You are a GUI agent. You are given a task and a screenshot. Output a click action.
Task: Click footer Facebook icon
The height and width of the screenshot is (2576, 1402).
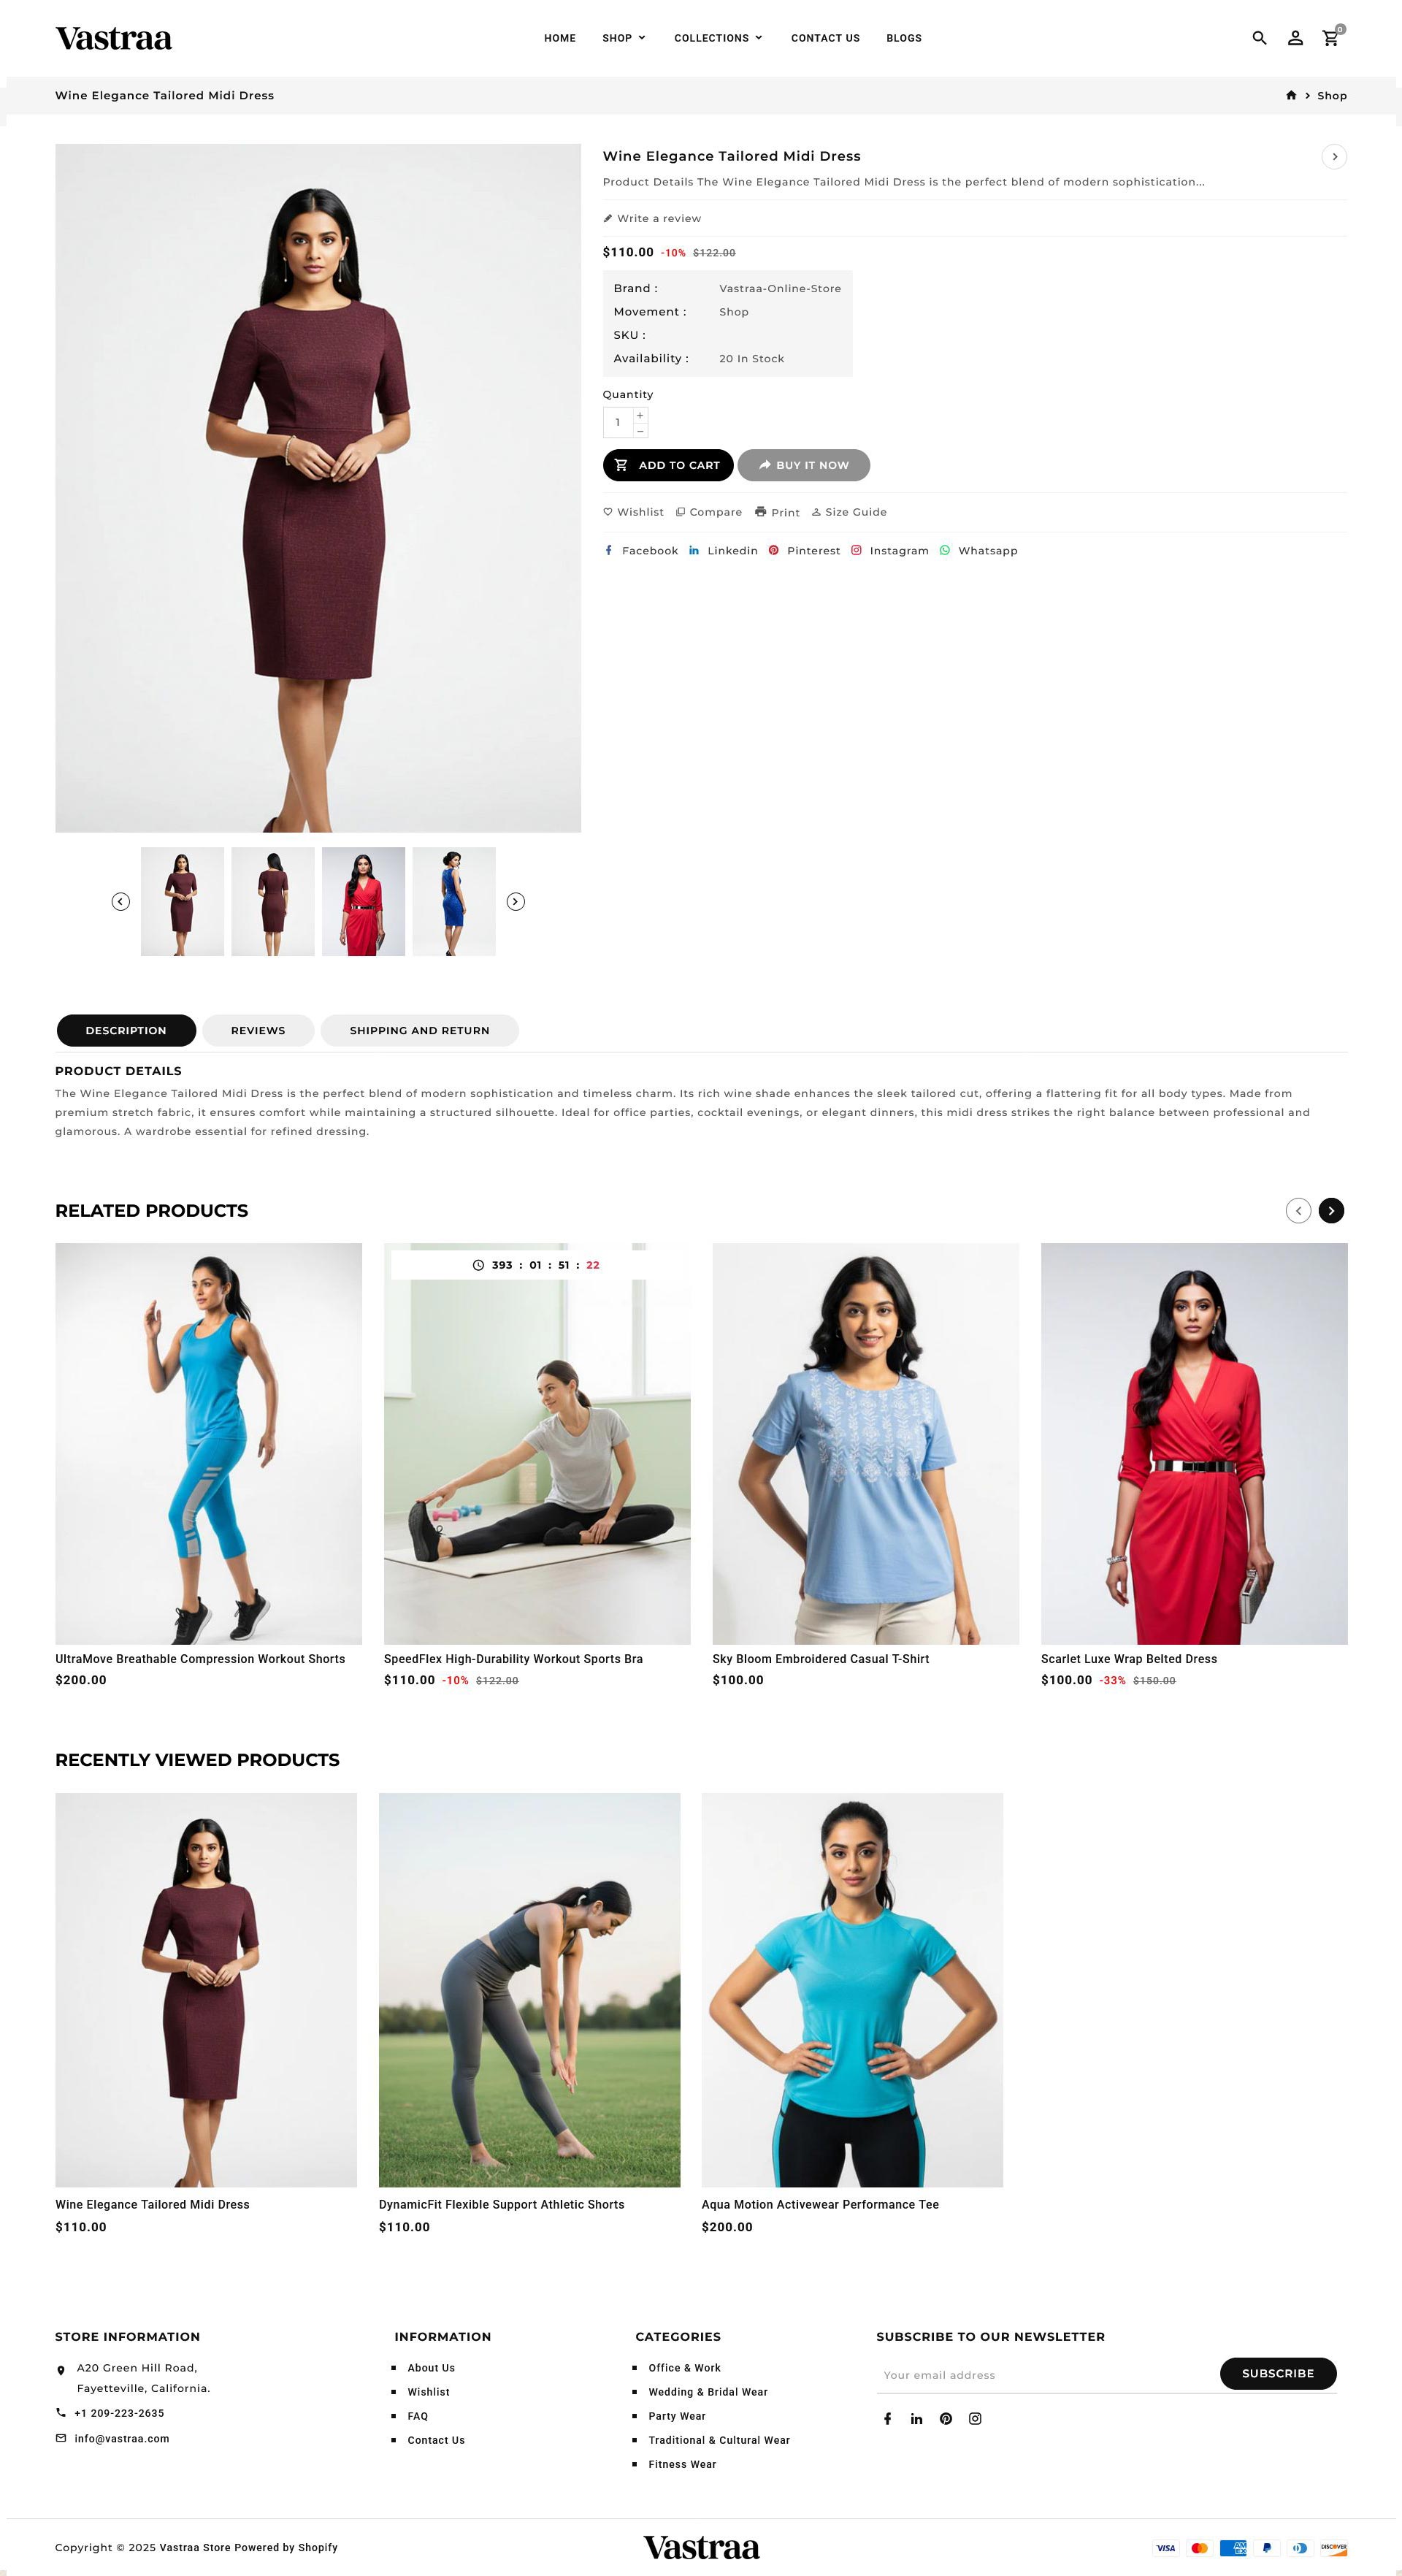point(887,2418)
